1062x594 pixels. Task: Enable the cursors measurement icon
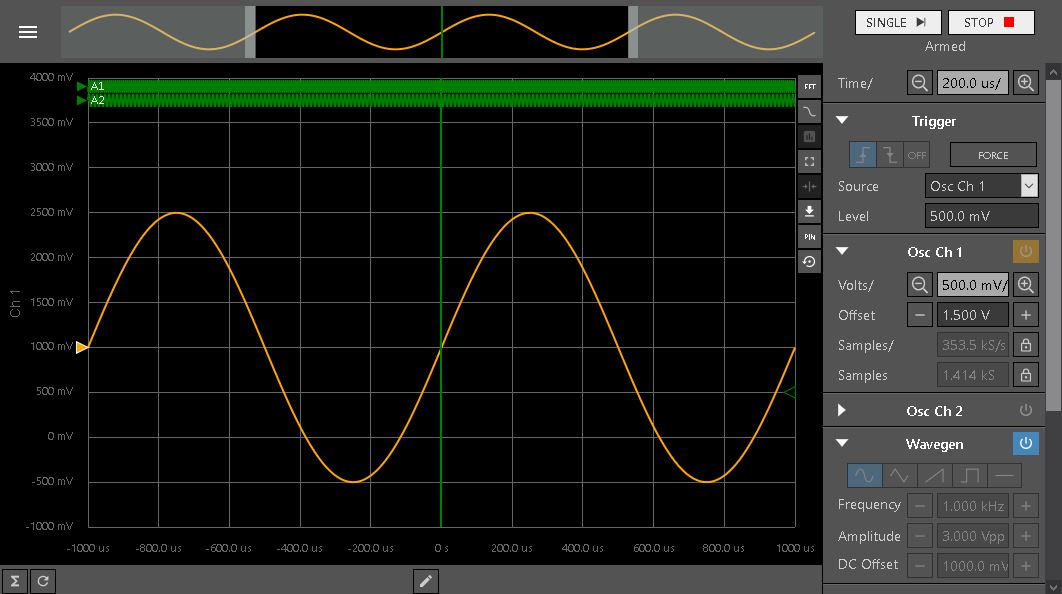(809, 187)
